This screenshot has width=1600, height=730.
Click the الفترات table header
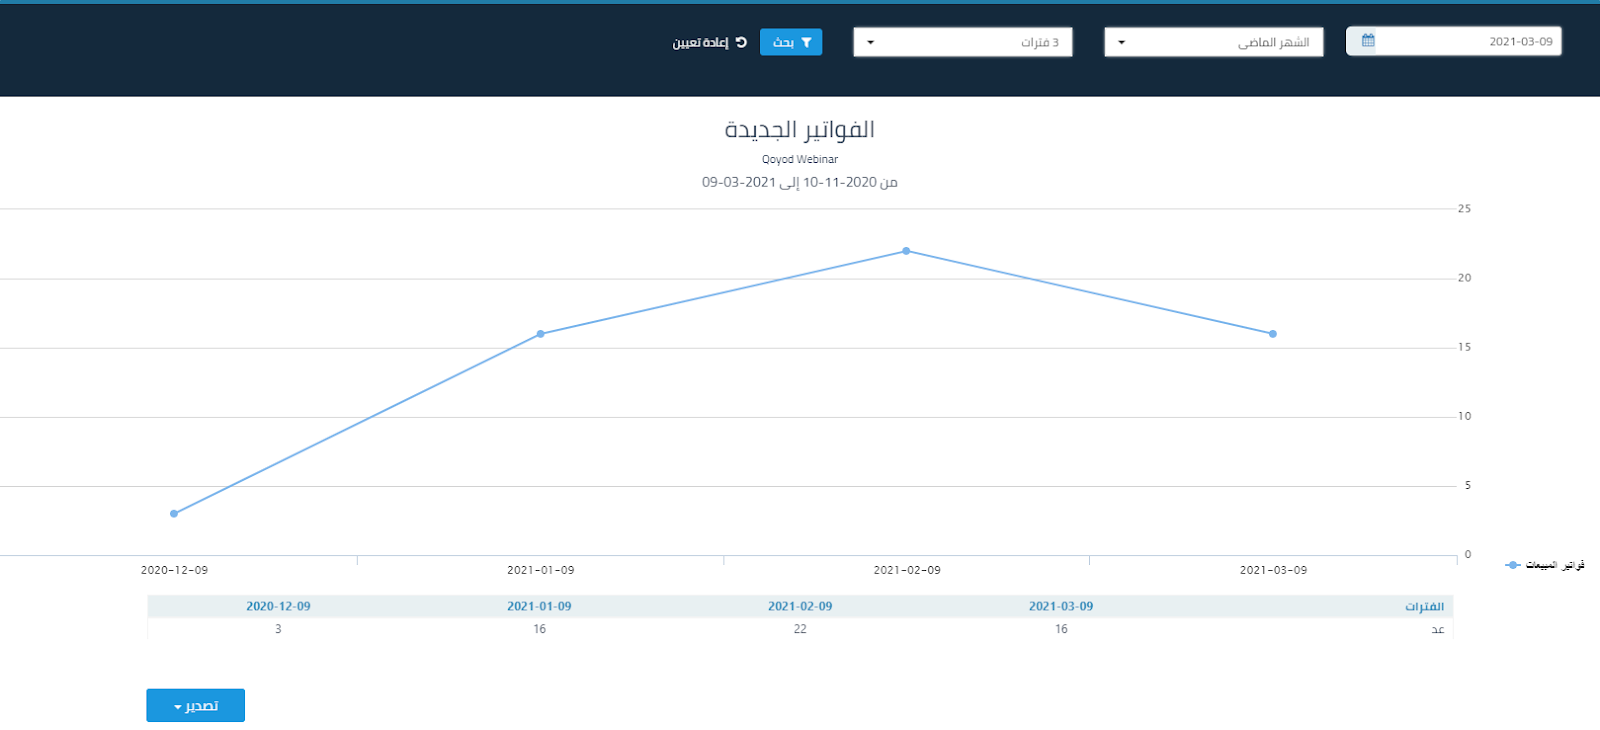click(x=1424, y=607)
